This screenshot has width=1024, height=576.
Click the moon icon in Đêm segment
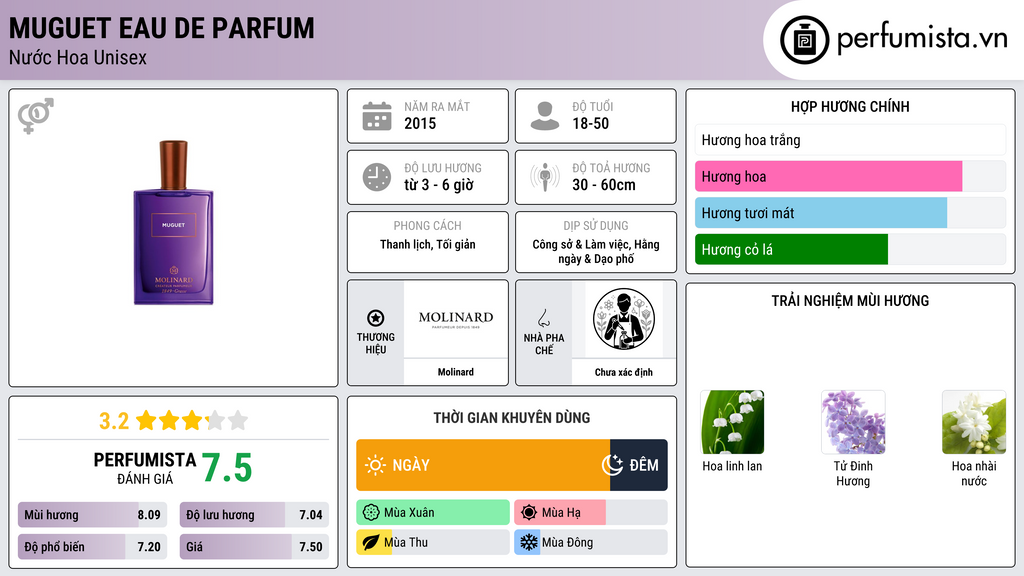pyautogui.click(x=612, y=465)
